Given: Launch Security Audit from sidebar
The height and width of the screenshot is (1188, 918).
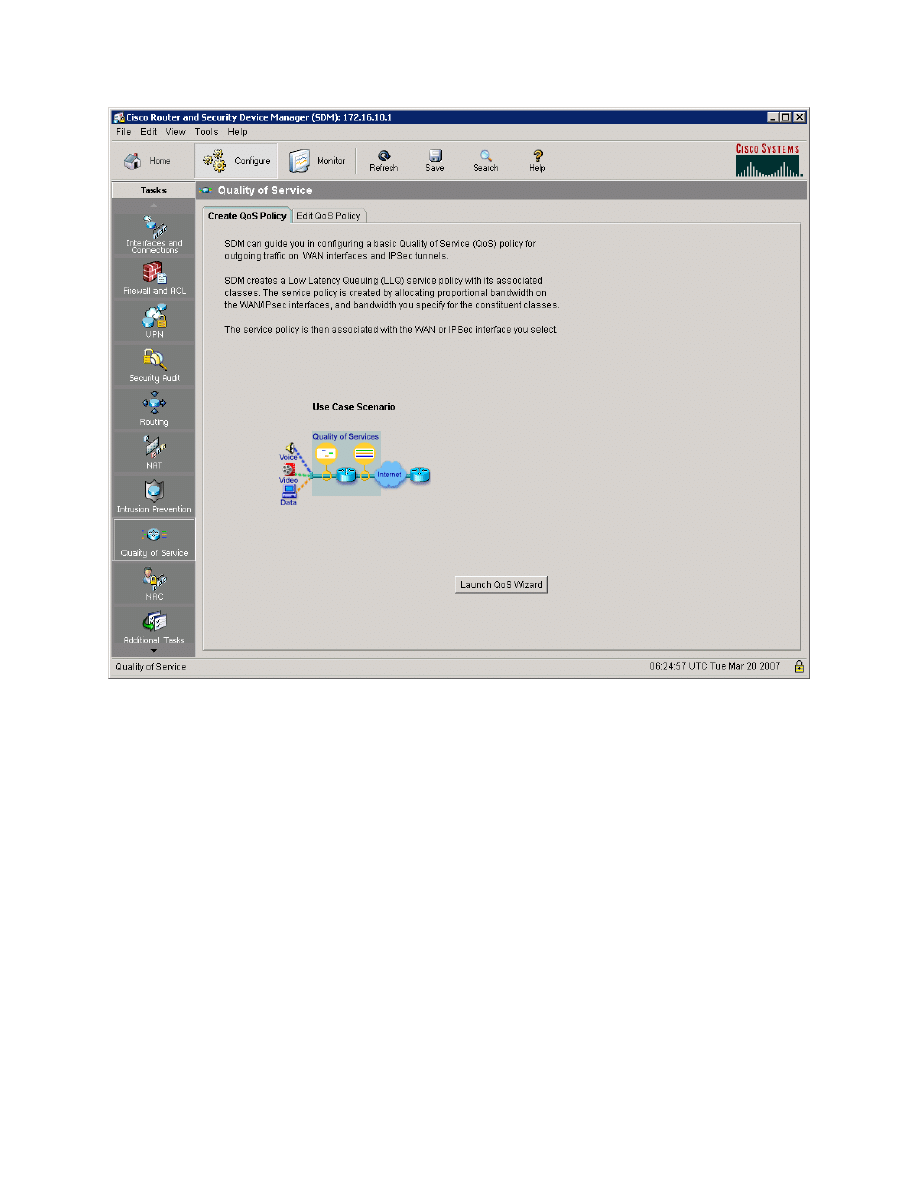Looking at the screenshot, I should coord(154,364).
